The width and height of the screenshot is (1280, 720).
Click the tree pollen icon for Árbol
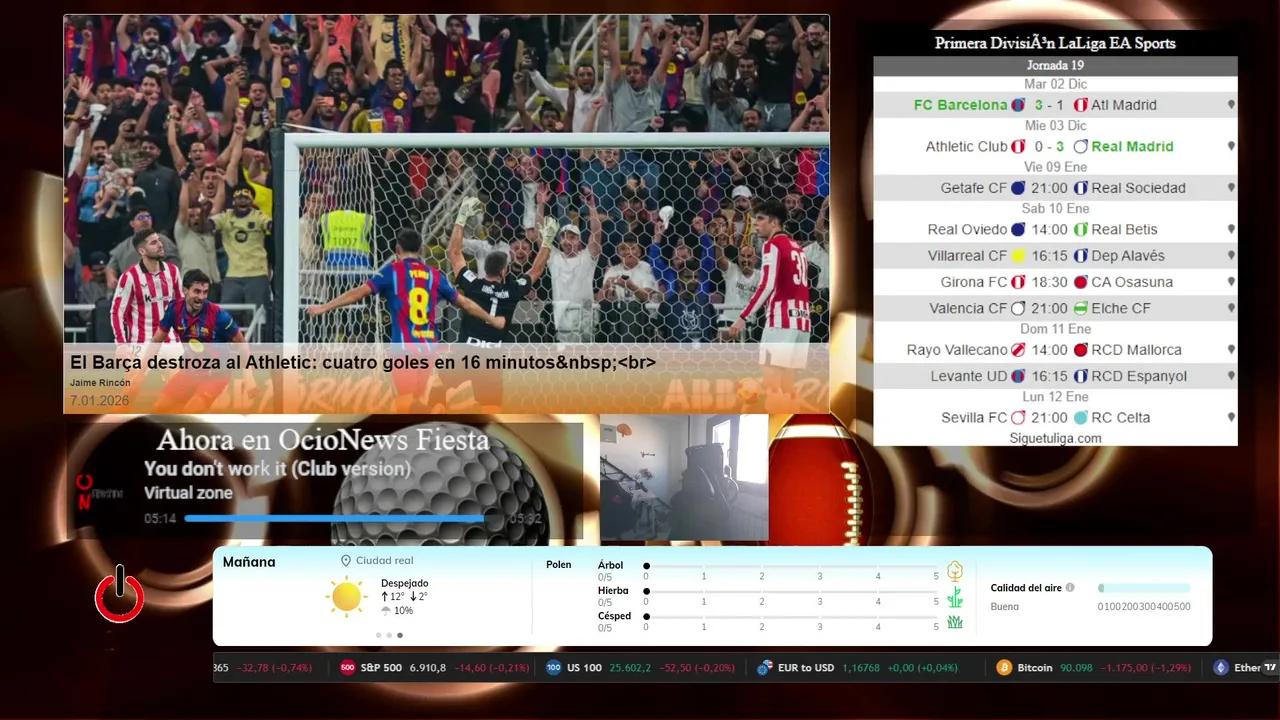click(955, 571)
